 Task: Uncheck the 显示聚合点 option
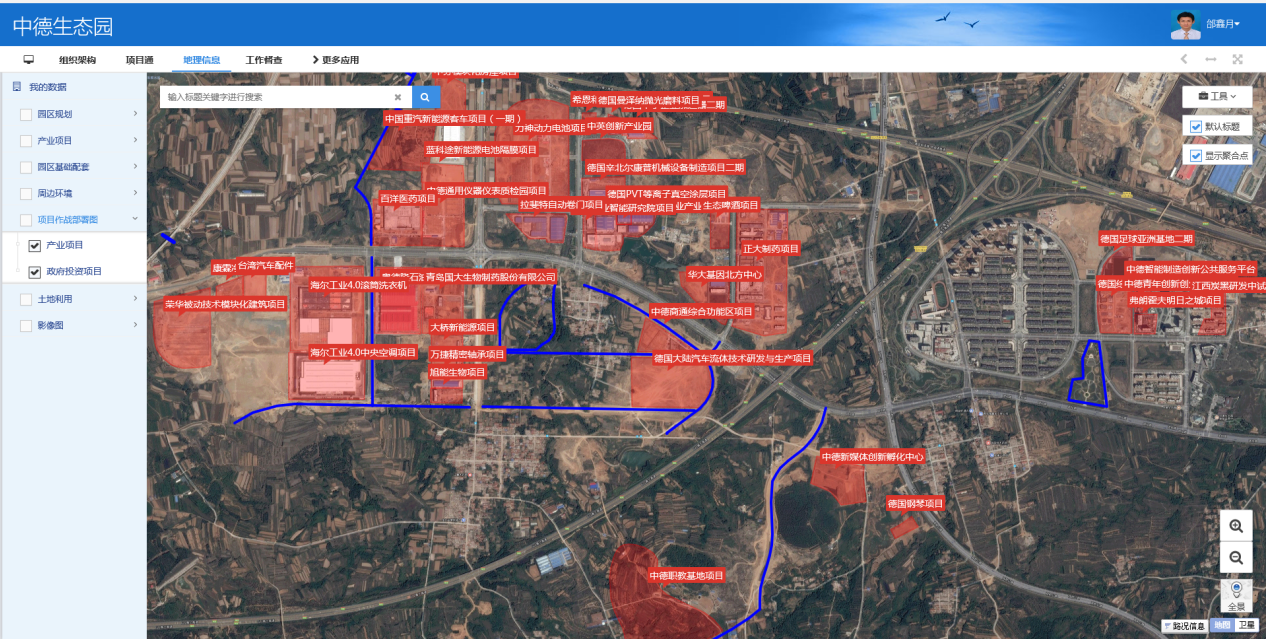[1196, 156]
